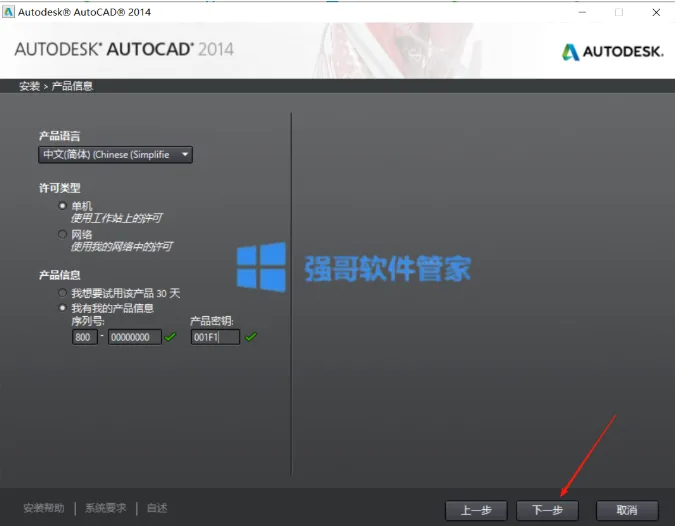This screenshot has height=526, width=675.
Task: Click the 使用工作站上的许可 description text
Action: coord(117,218)
